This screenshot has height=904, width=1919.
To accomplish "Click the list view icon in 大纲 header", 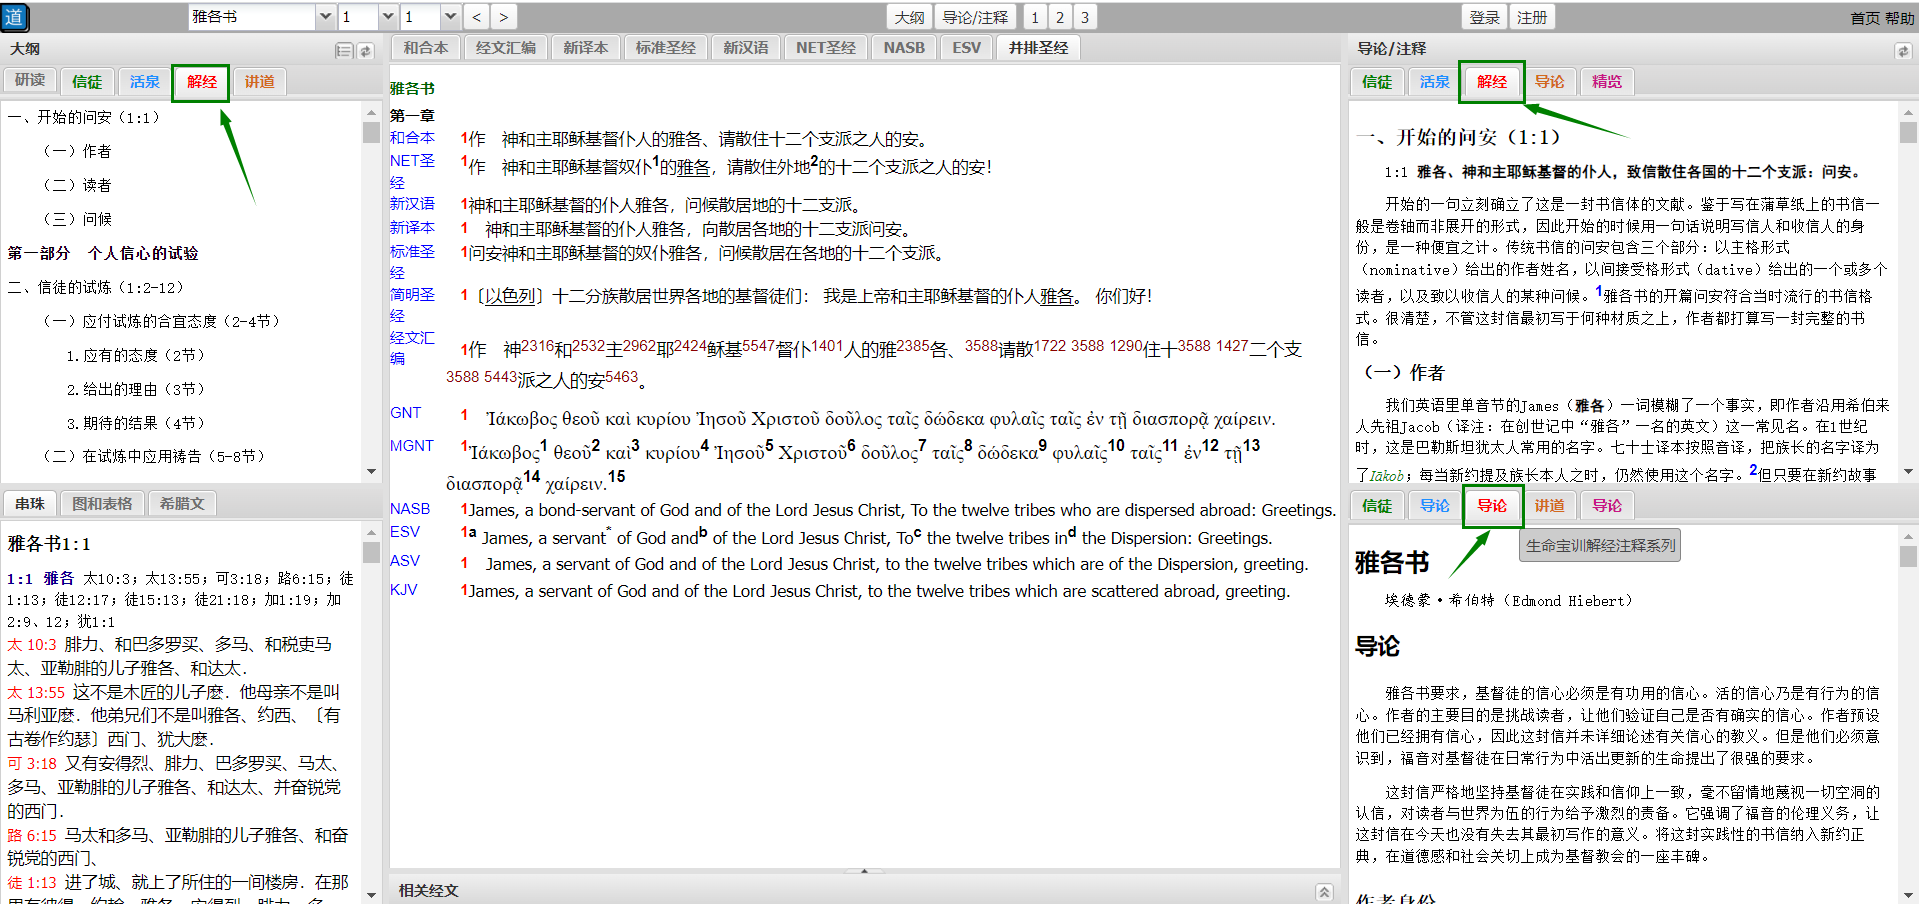I will 344,51.
